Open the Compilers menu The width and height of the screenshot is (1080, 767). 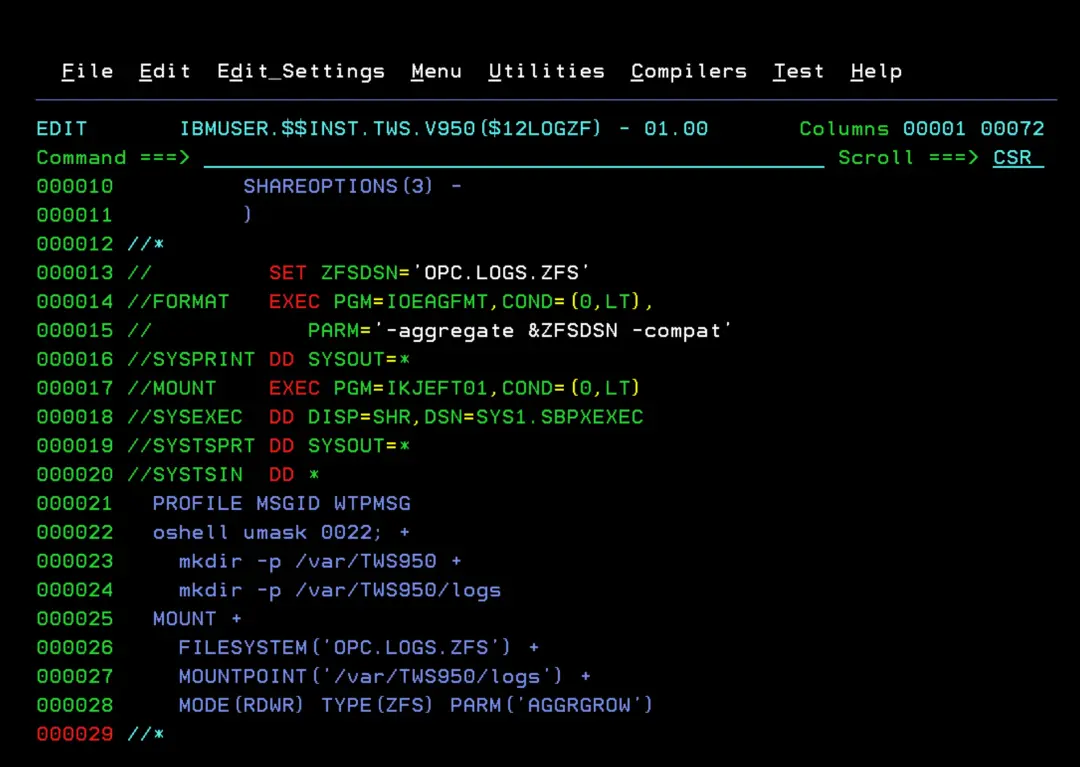coord(689,72)
